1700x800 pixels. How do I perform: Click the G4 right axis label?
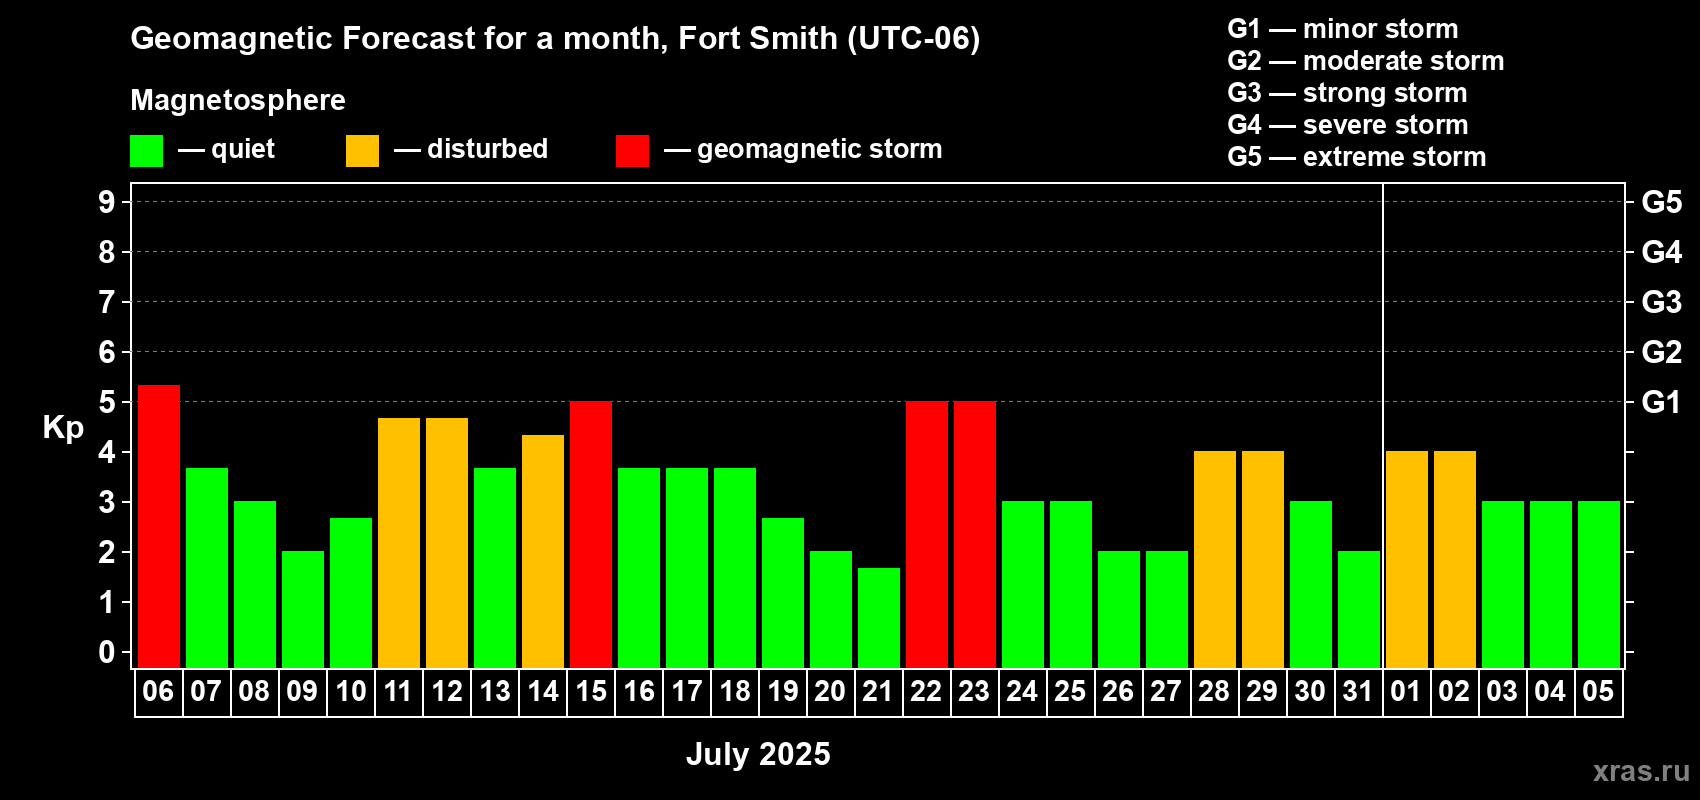coord(1662,252)
